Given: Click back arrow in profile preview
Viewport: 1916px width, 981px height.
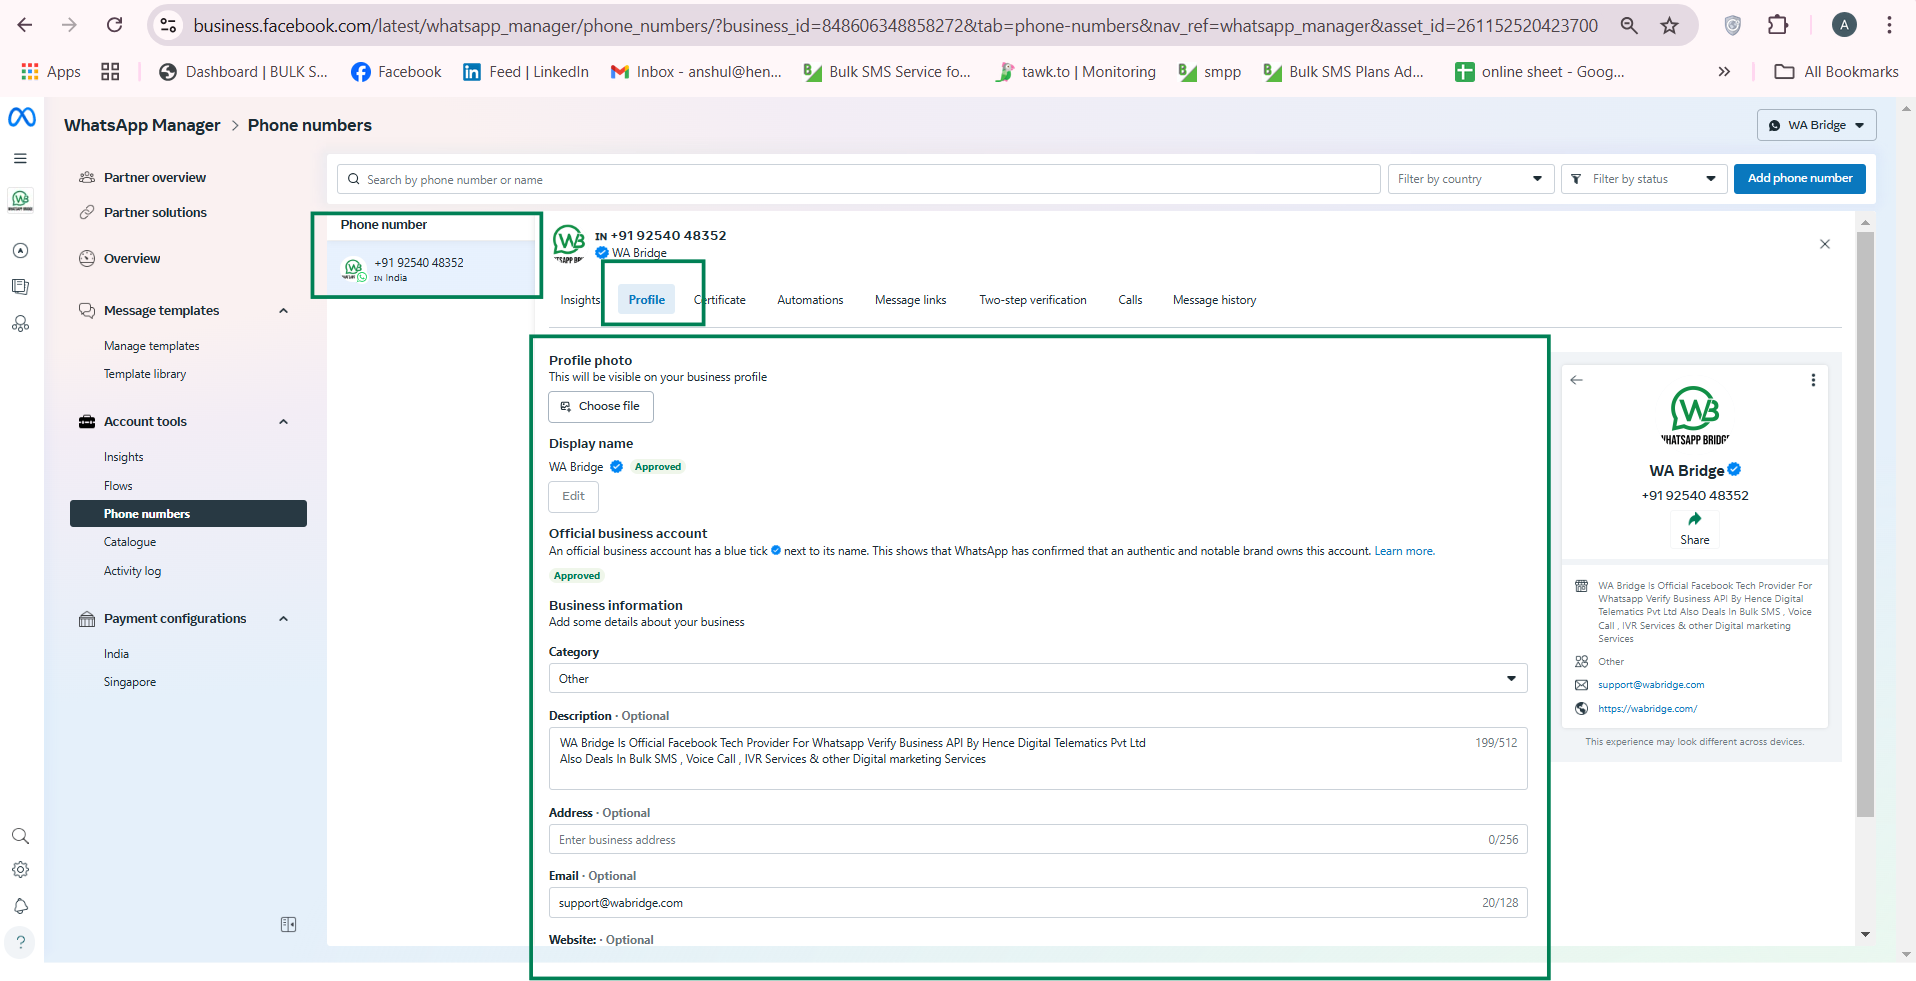Looking at the screenshot, I should [1577, 380].
